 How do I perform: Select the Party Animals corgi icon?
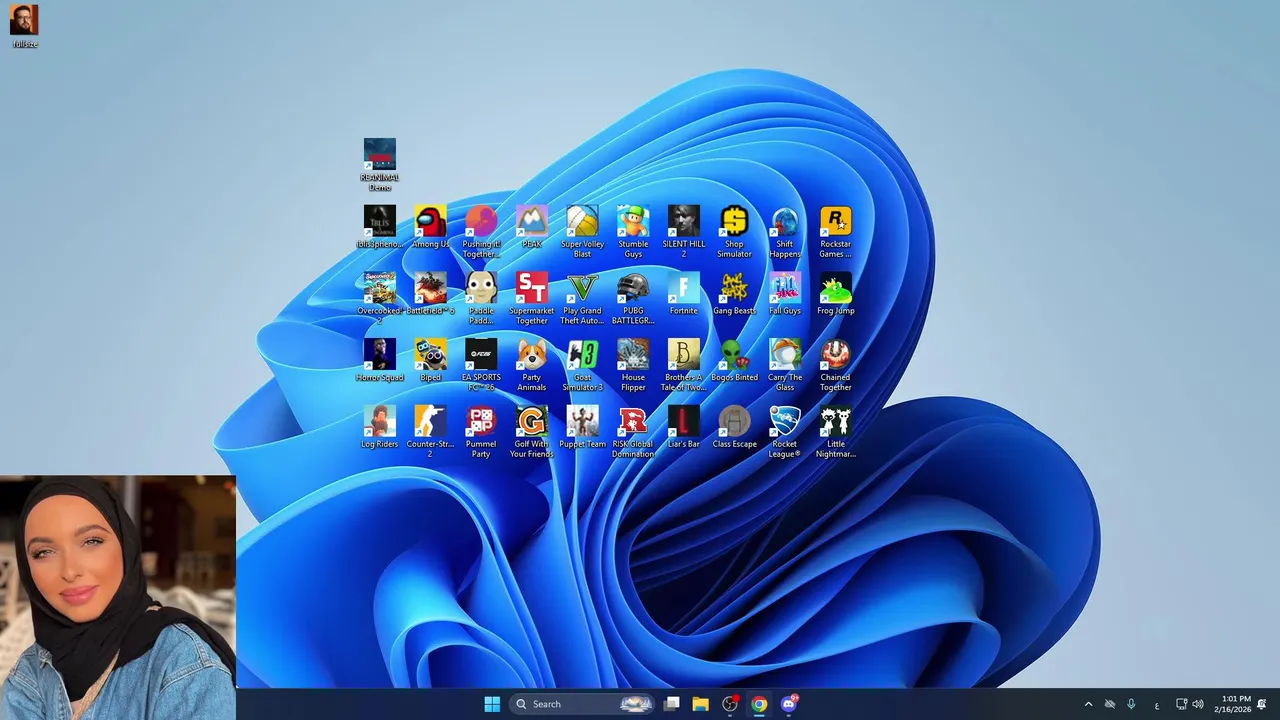pyautogui.click(x=532, y=365)
